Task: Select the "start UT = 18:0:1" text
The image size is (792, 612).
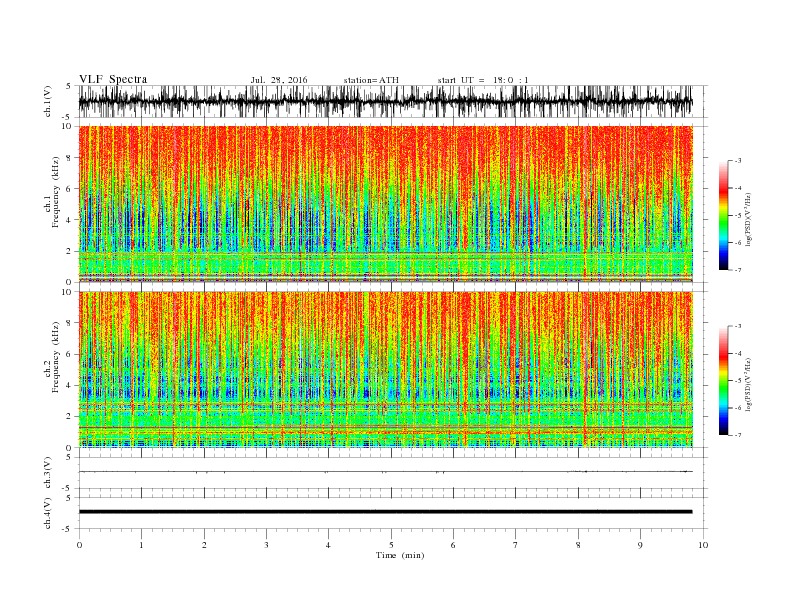Action: tap(483, 80)
